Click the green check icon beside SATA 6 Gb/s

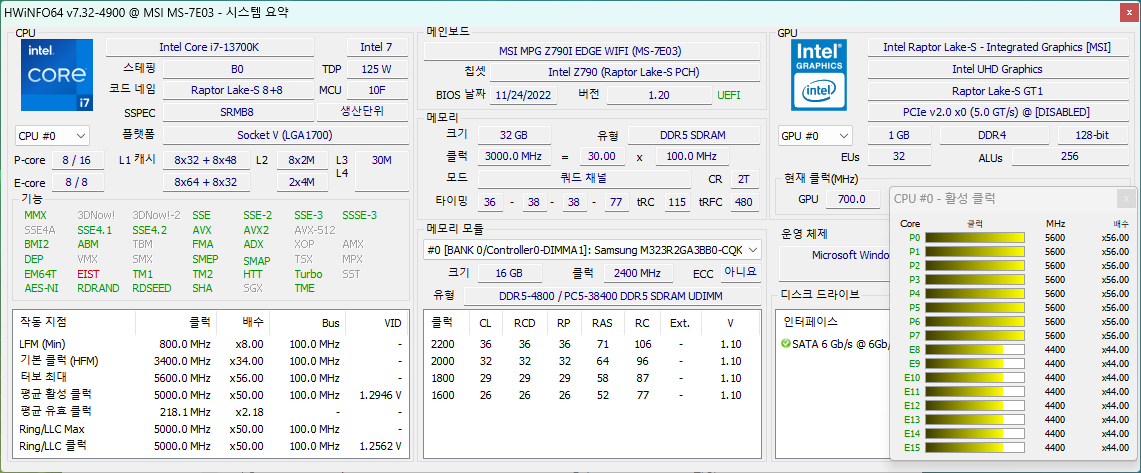point(785,343)
